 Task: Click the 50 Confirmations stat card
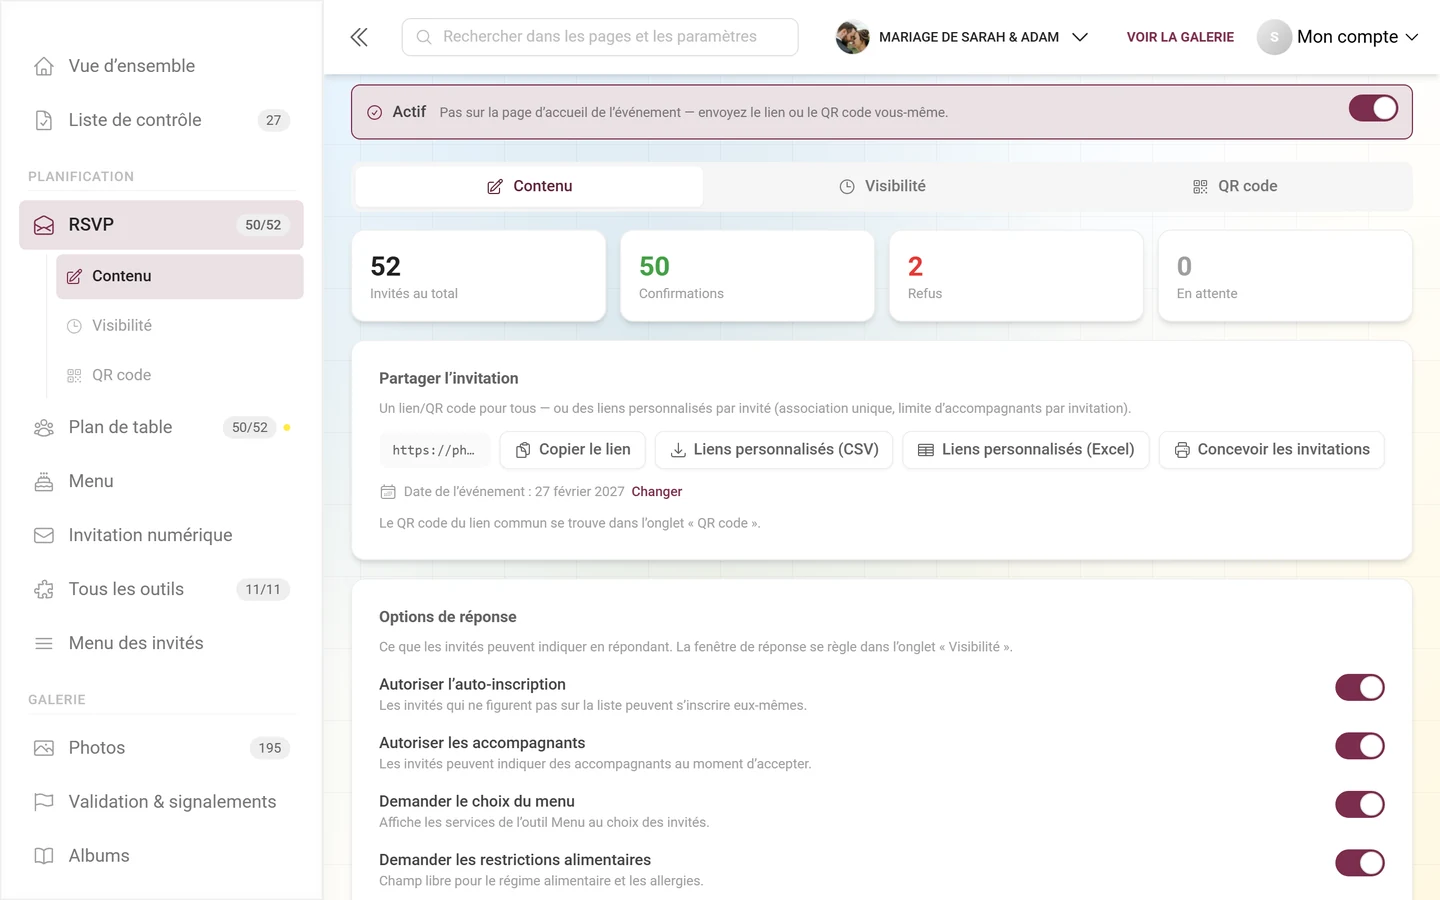pyautogui.click(x=747, y=276)
